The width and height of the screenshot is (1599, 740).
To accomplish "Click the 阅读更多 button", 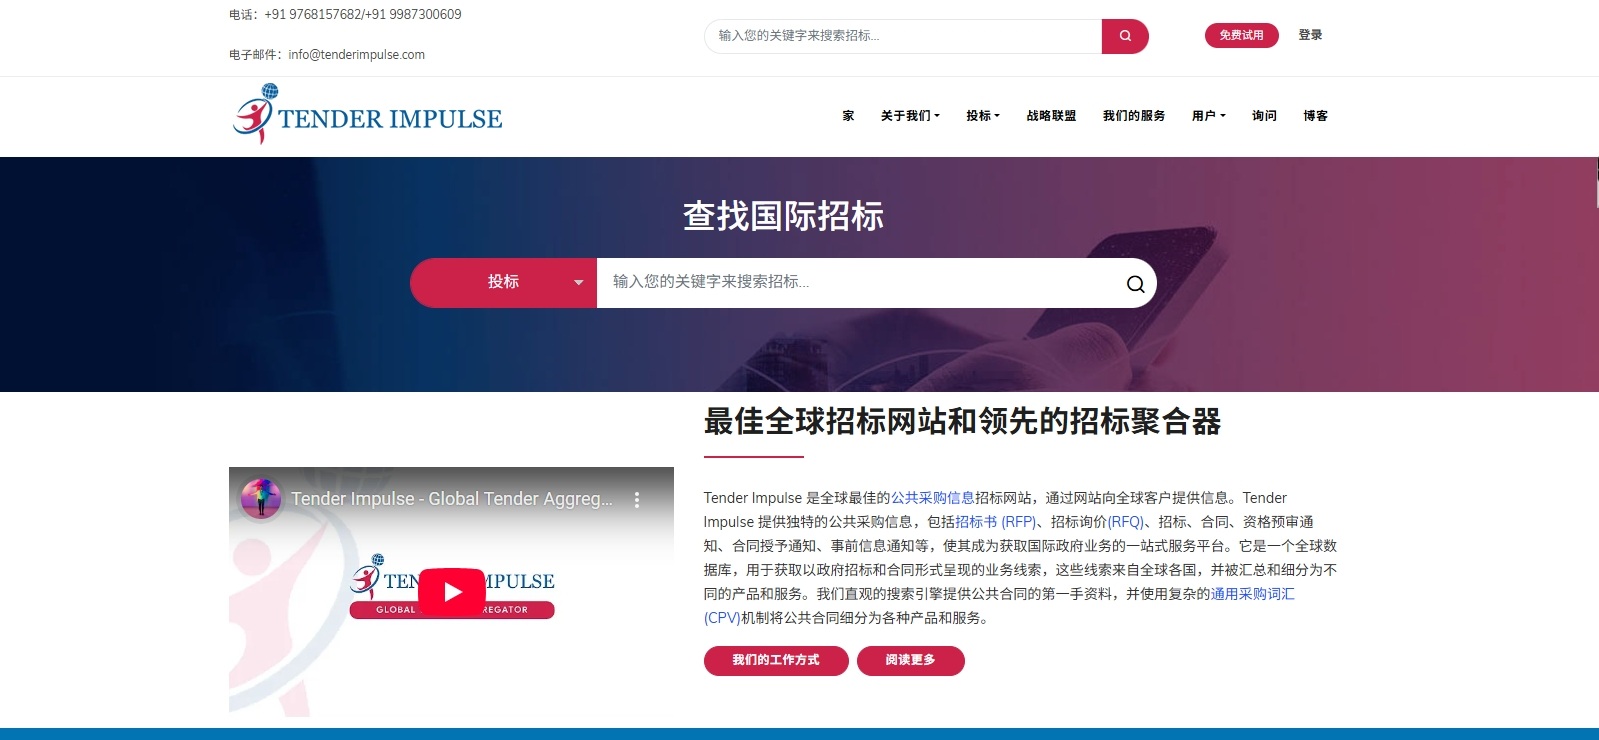I will click(910, 661).
